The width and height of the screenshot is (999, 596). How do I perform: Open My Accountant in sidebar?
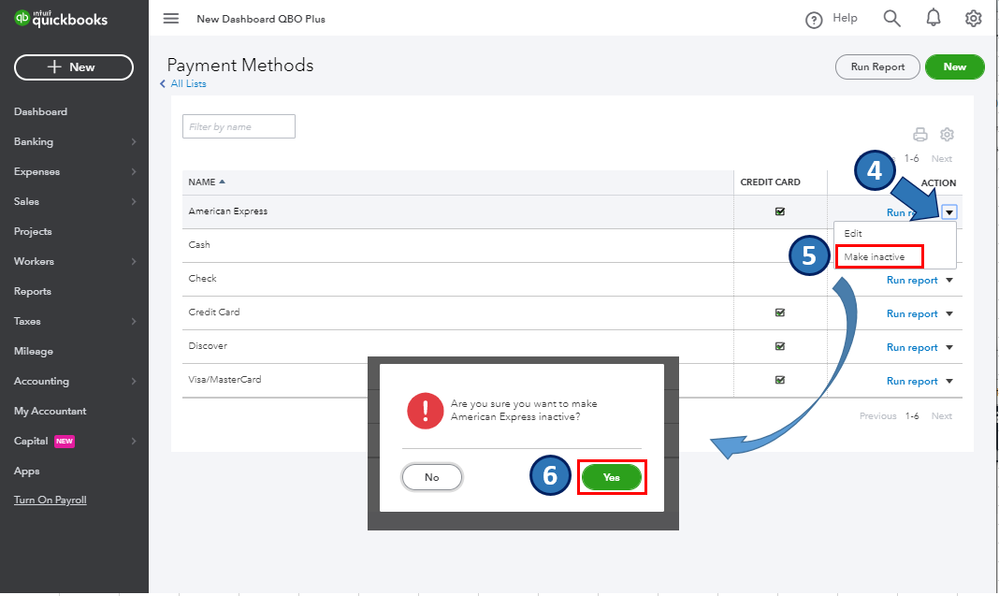[x=50, y=411]
